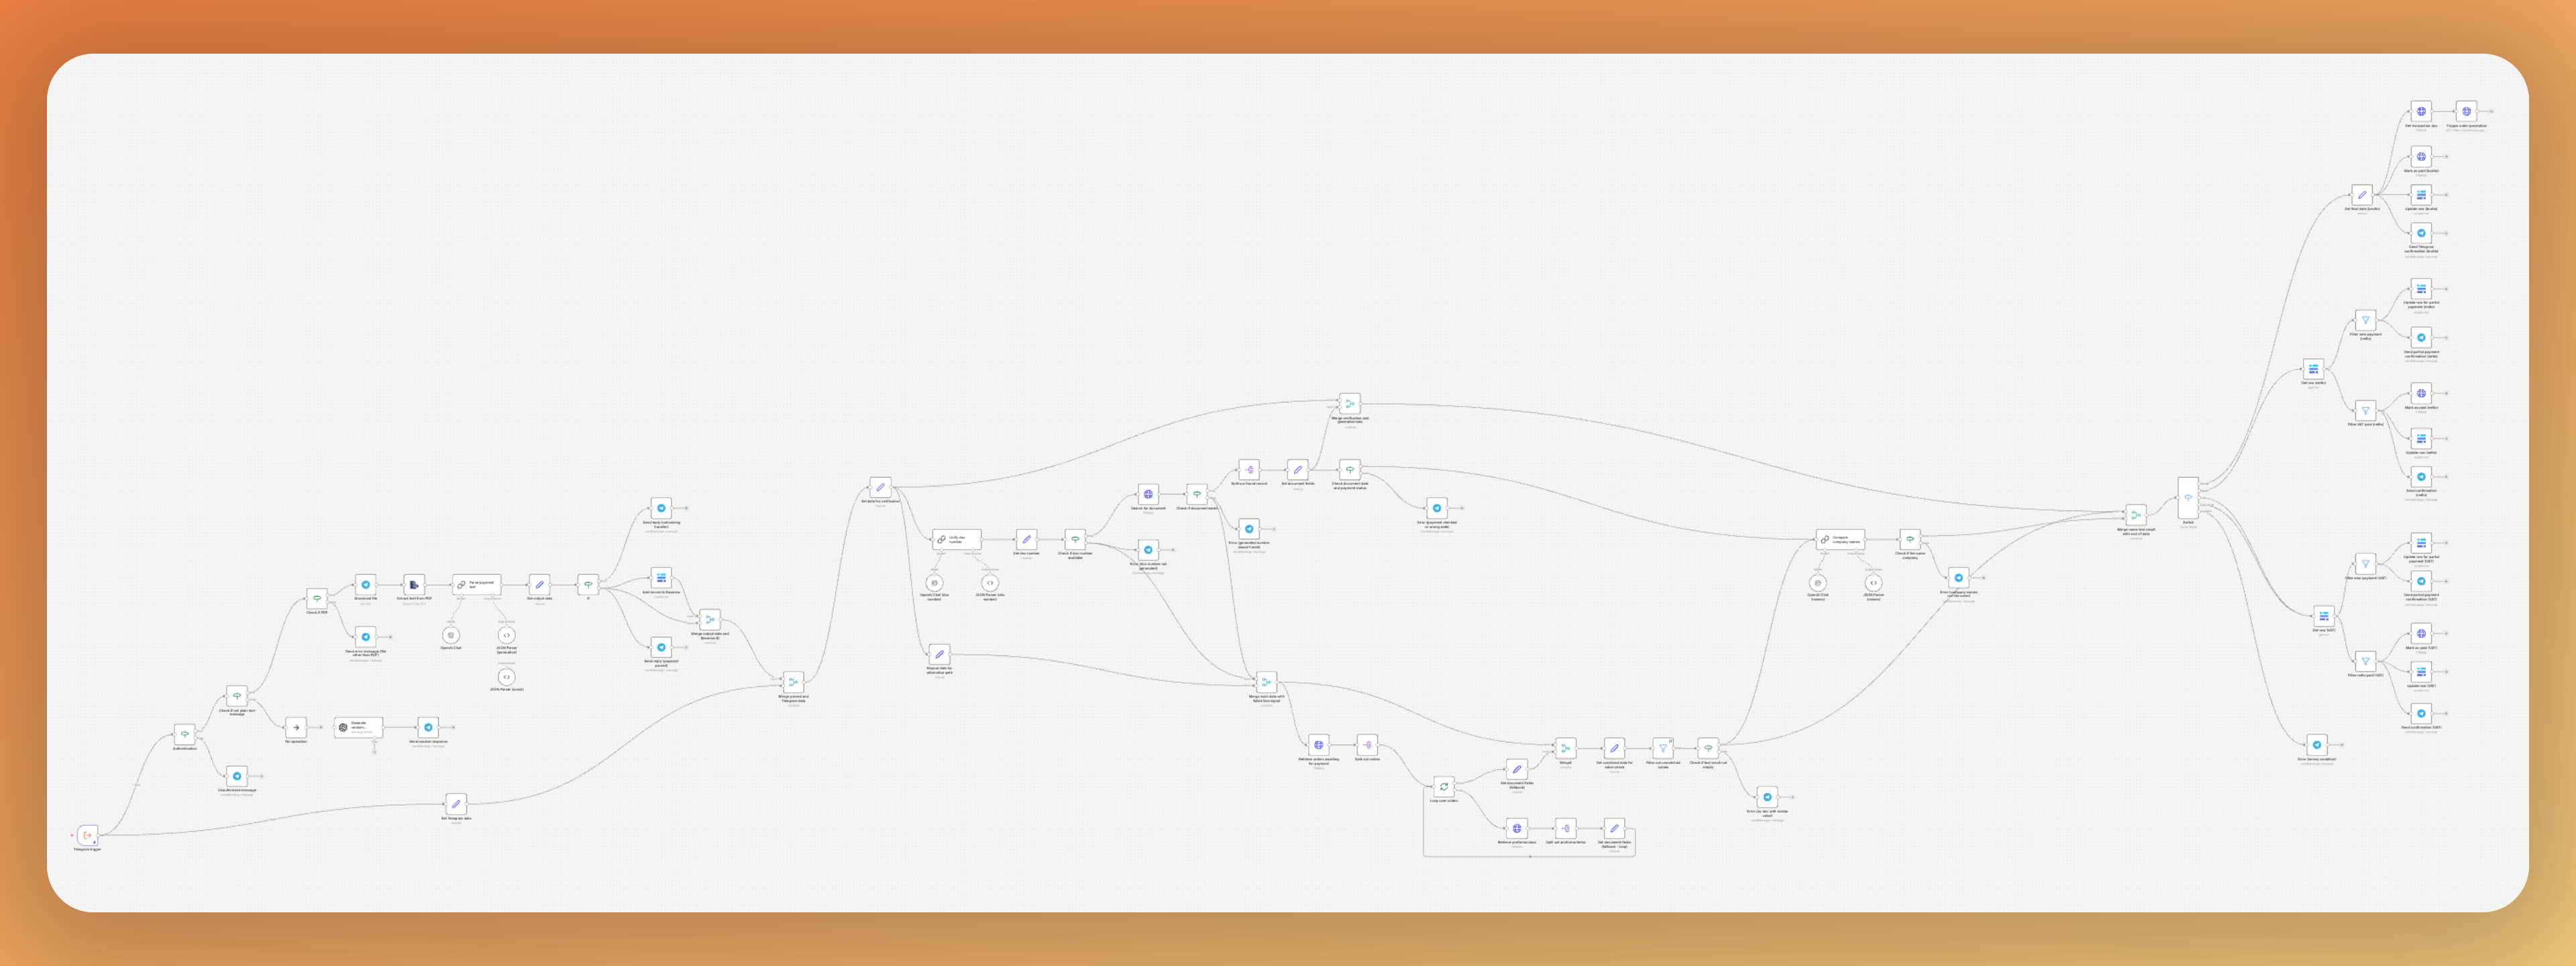Open the Add record to Baserow node

(x=661, y=578)
